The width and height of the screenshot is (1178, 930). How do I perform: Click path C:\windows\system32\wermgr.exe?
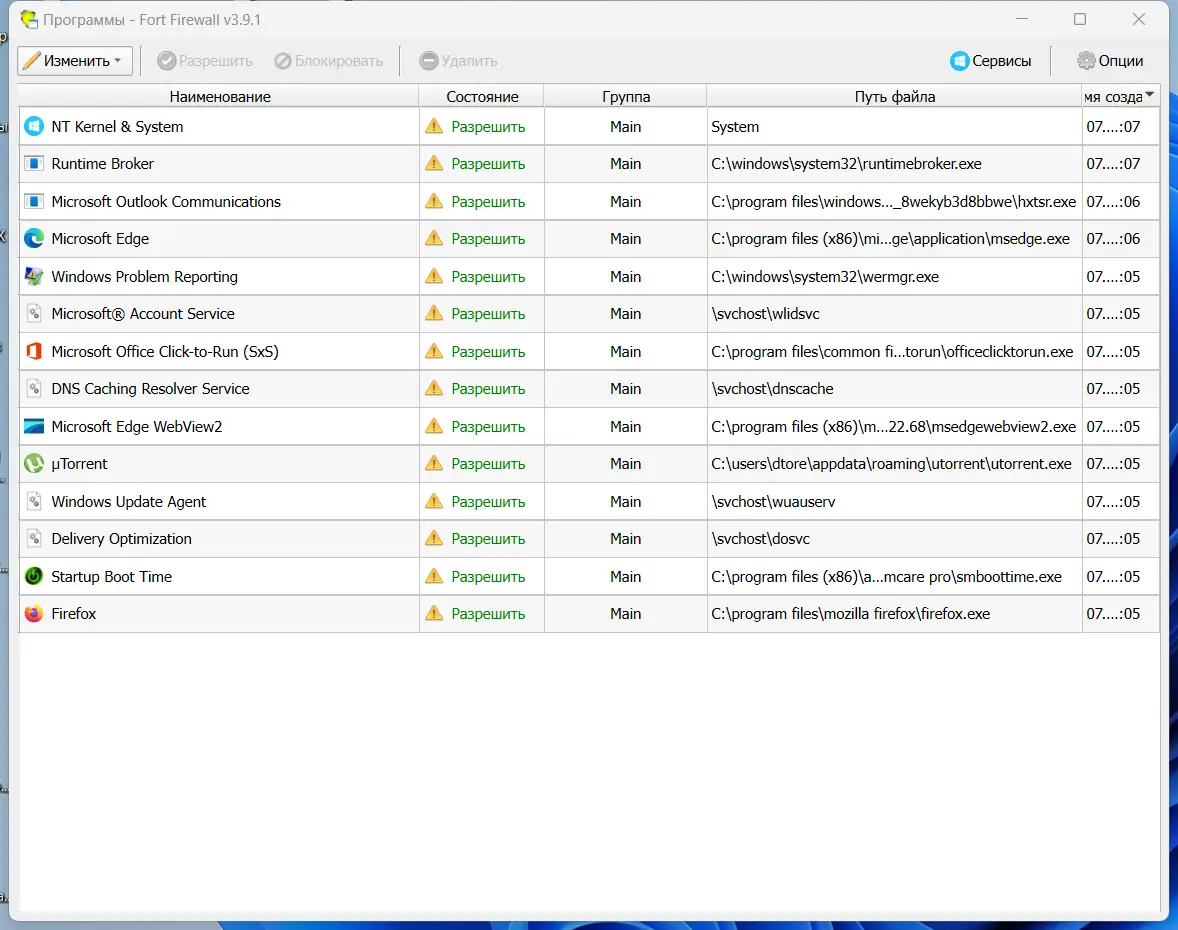(x=825, y=276)
